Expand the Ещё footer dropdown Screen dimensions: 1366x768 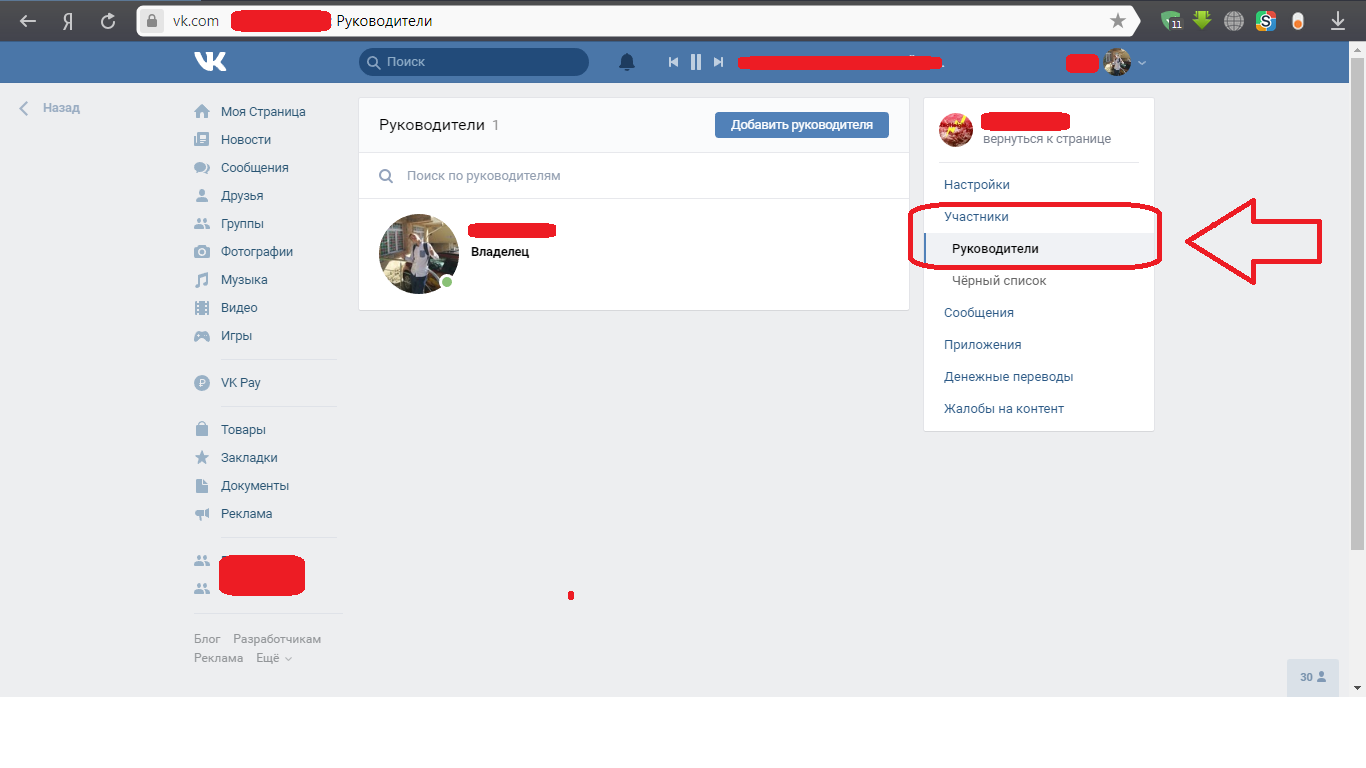click(274, 658)
